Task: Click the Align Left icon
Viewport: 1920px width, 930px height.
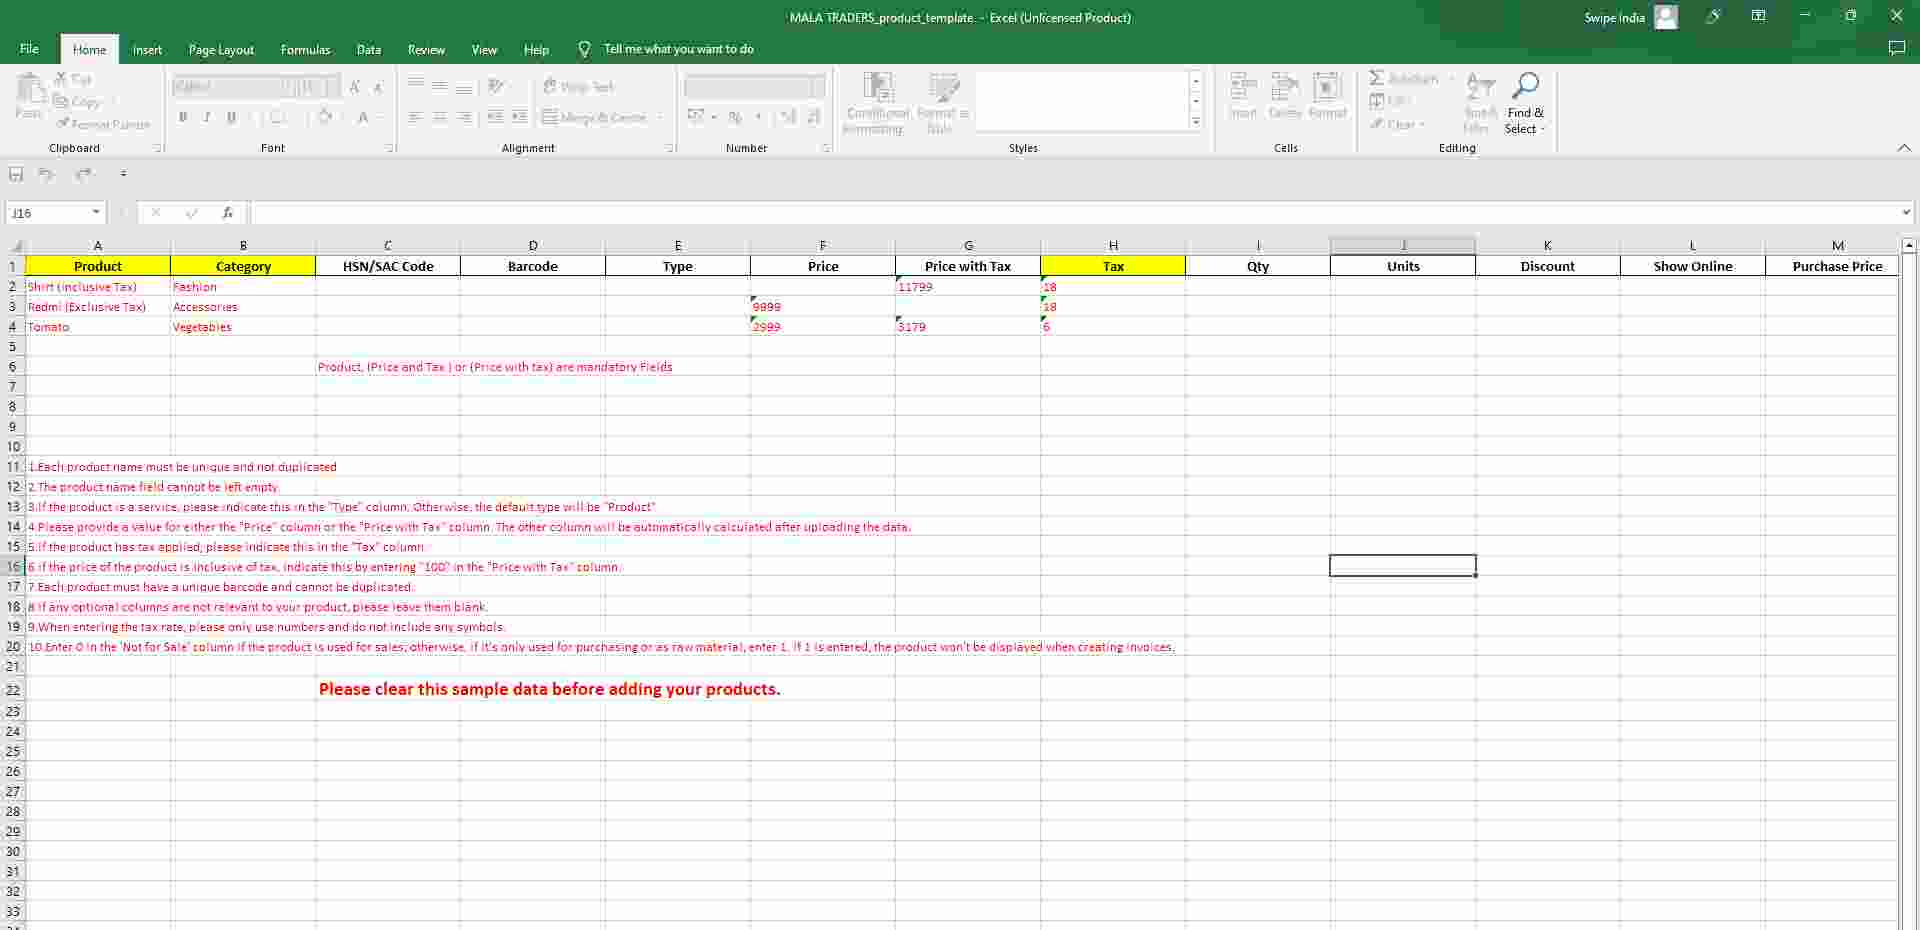Action: tap(415, 117)
